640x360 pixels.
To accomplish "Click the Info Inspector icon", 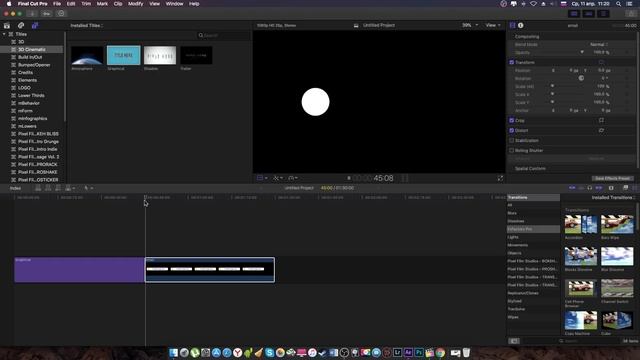I will point(521,25).
